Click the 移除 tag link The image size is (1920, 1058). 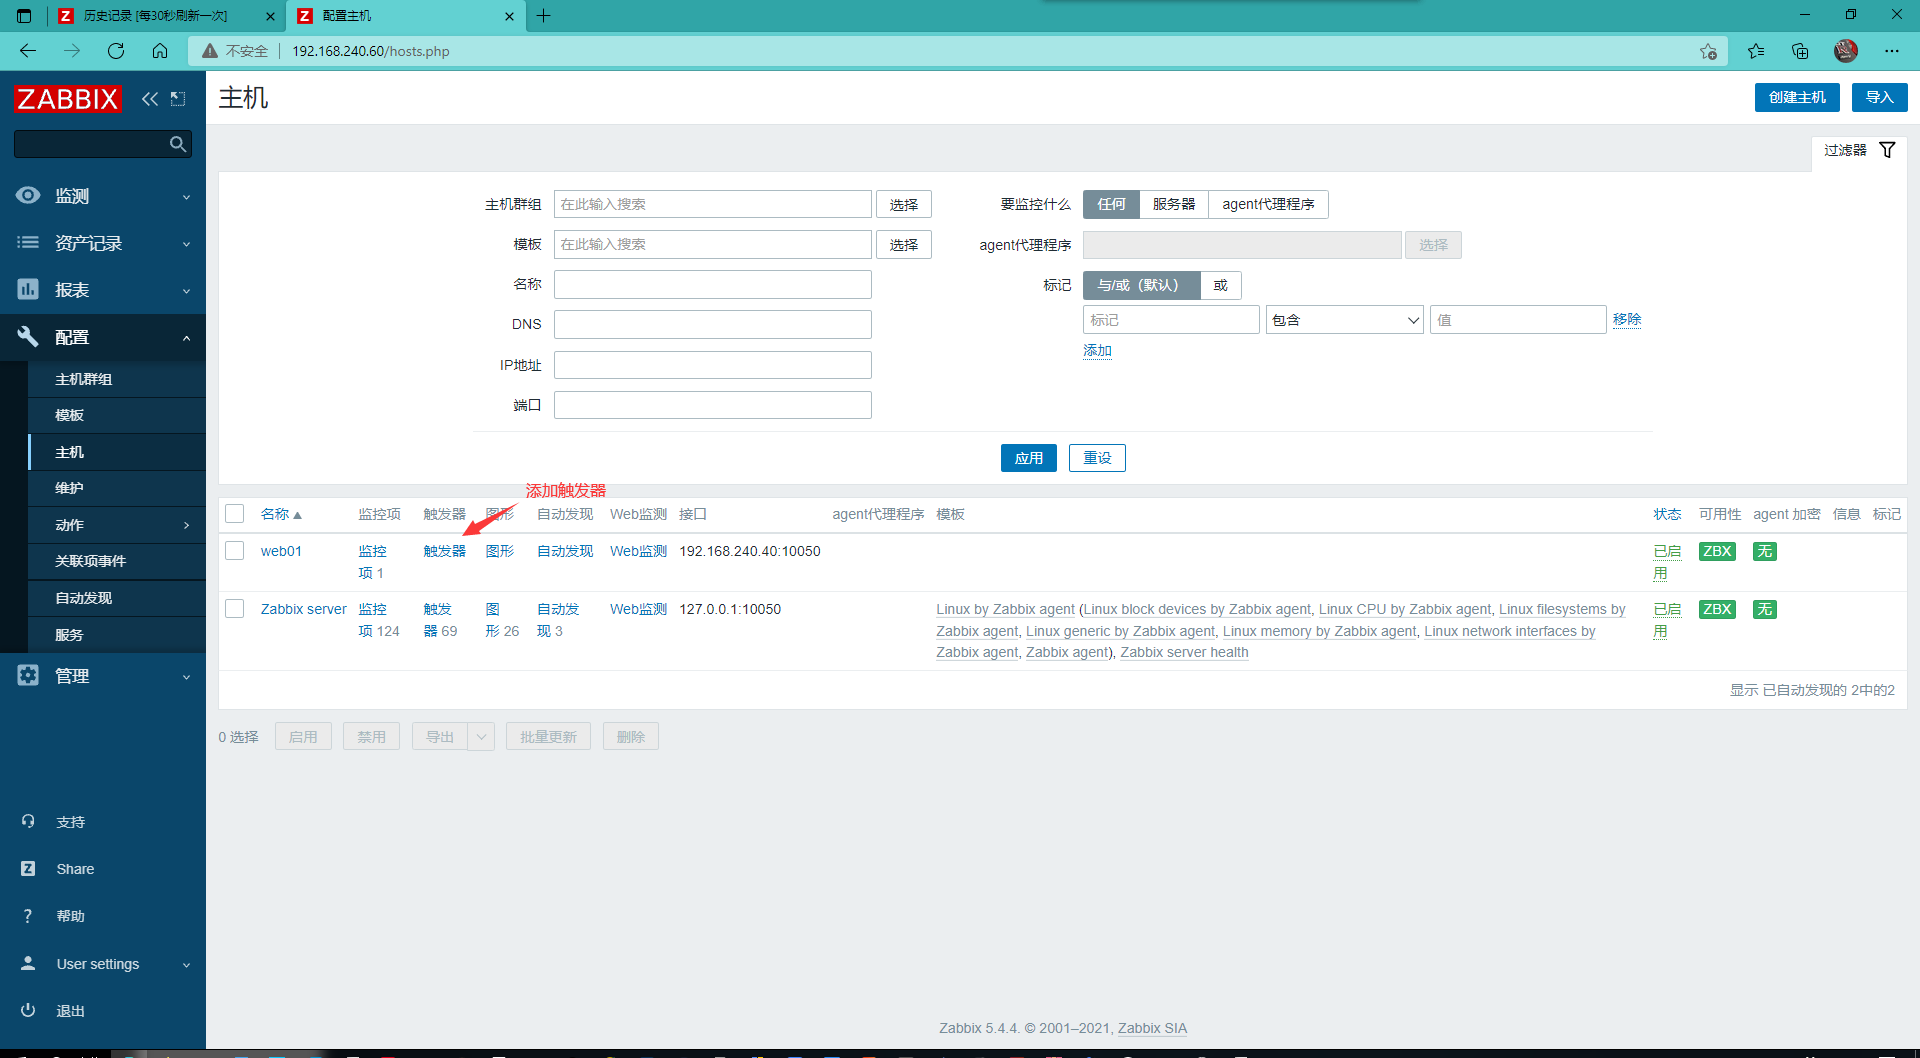pos(1627,319)
